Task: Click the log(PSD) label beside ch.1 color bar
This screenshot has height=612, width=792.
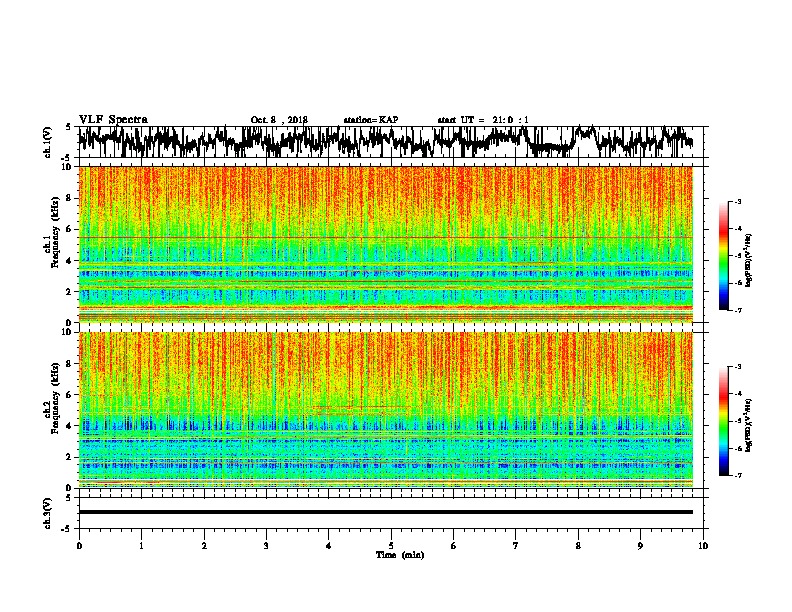Action: click(x=748, y=261)
